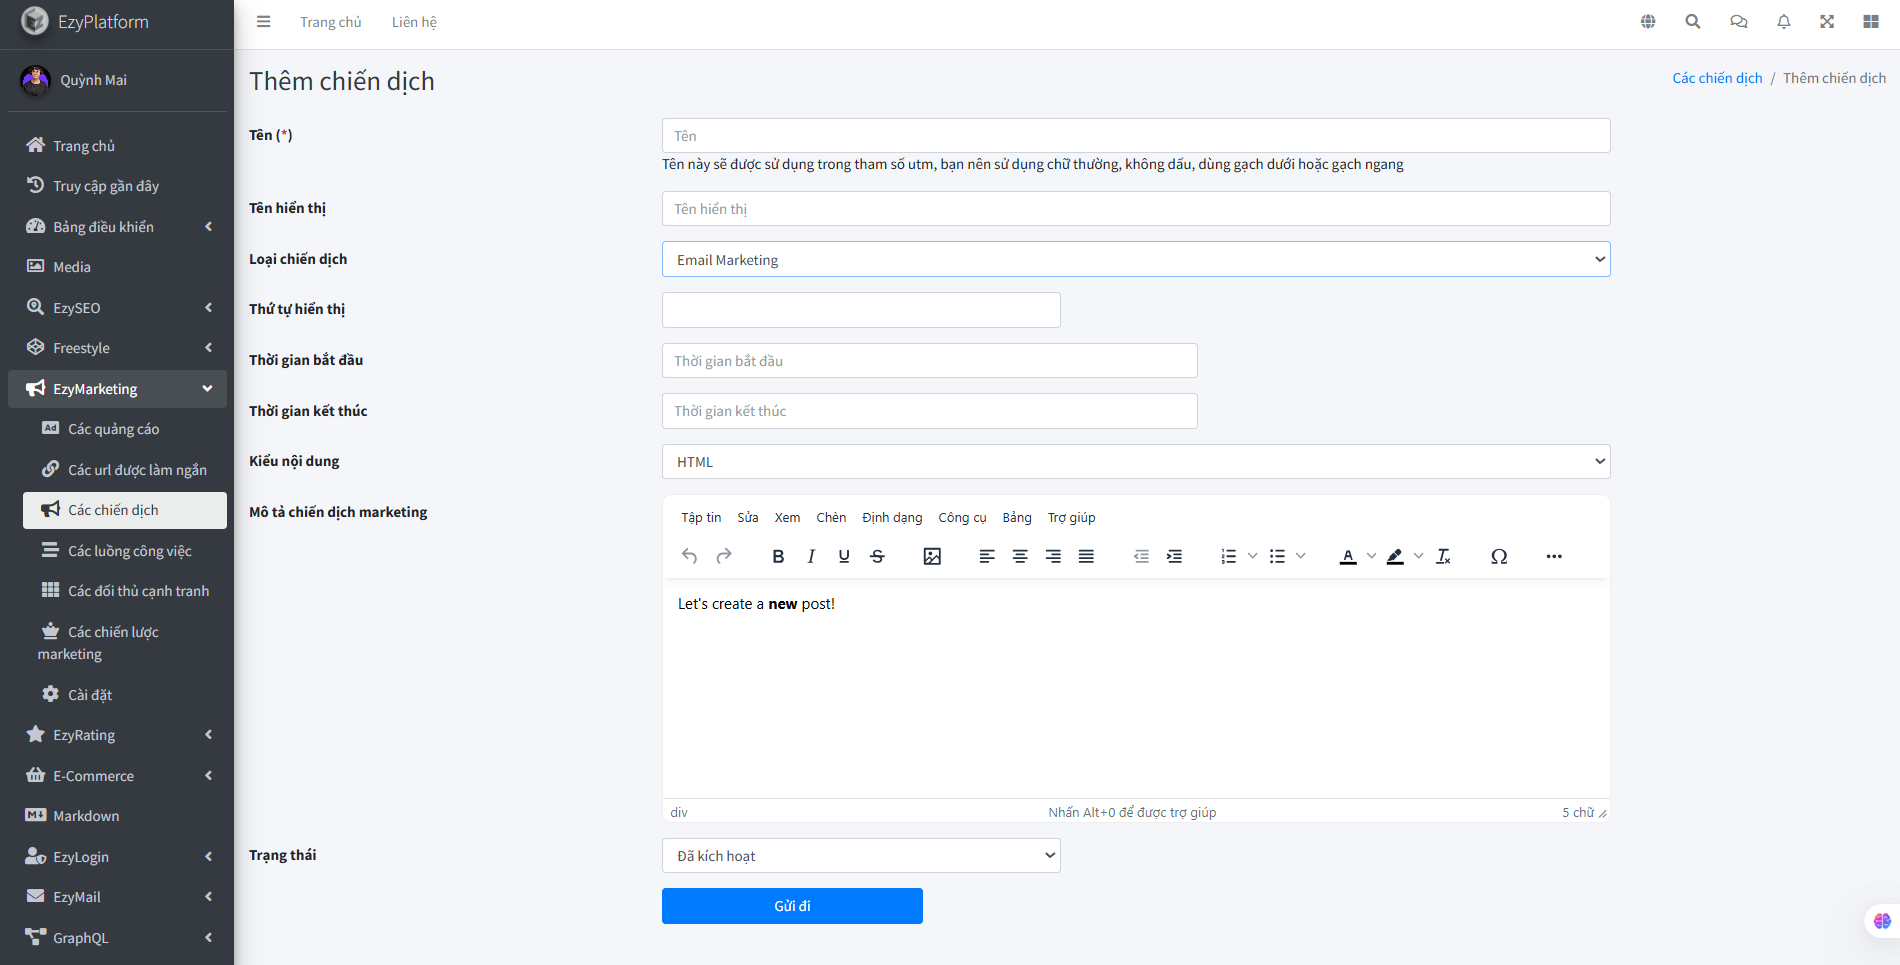Align text right
Screen dimensions: 1900x965
(x=1053, y=556)
